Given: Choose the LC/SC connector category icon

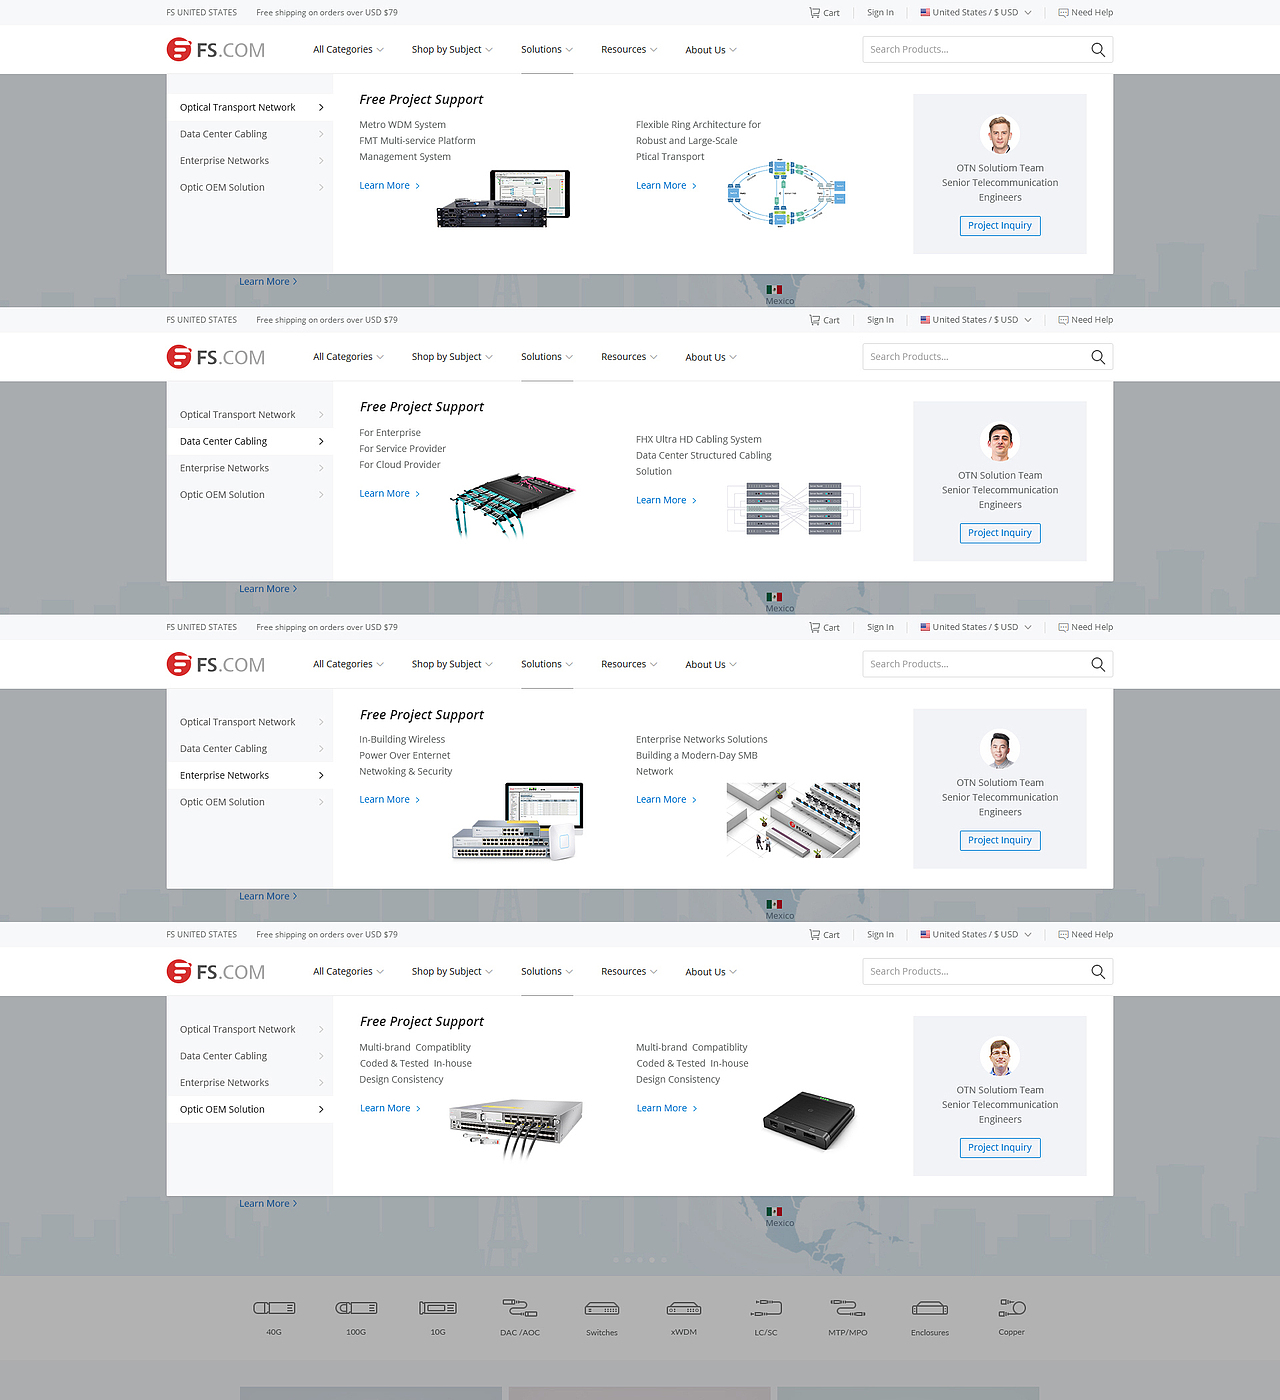Looking at the screenshot, I should point(766,1308).
